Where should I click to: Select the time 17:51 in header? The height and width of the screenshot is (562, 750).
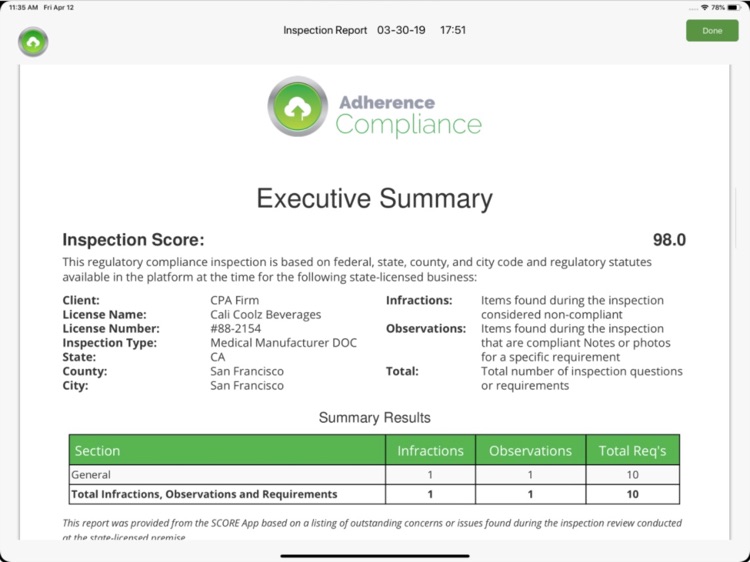click(452, 30)
